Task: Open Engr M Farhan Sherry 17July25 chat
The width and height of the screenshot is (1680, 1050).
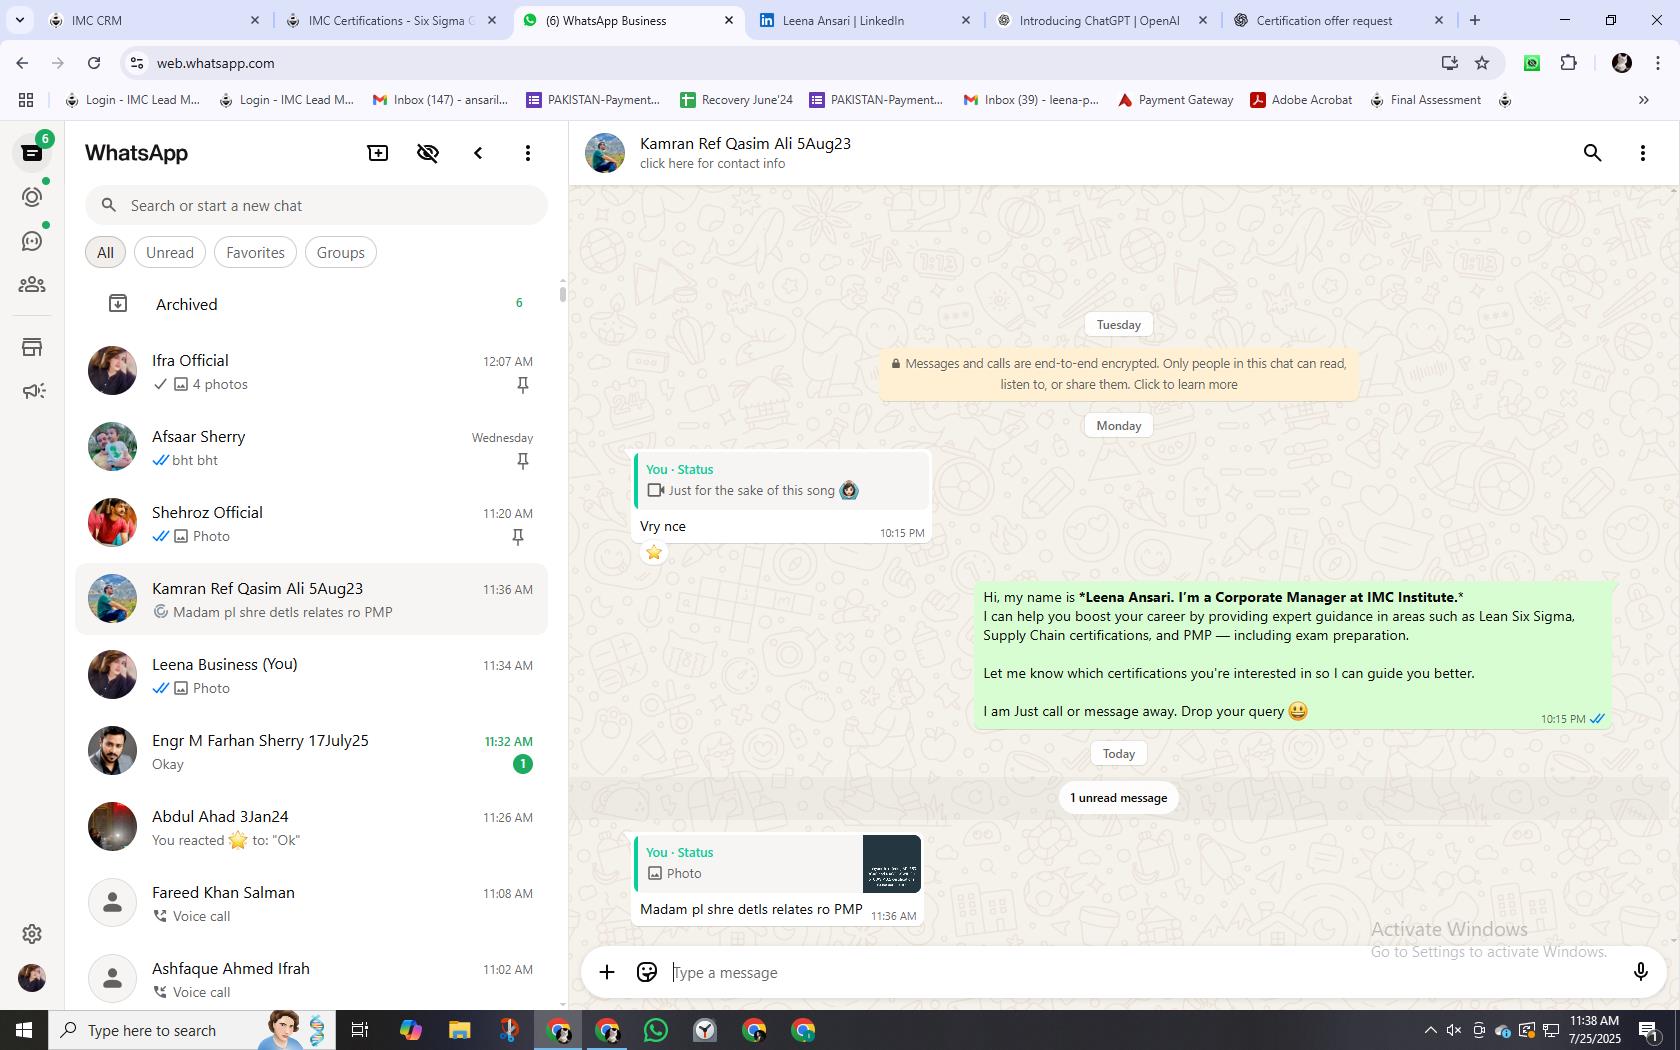Action: [x=312, y=752]
